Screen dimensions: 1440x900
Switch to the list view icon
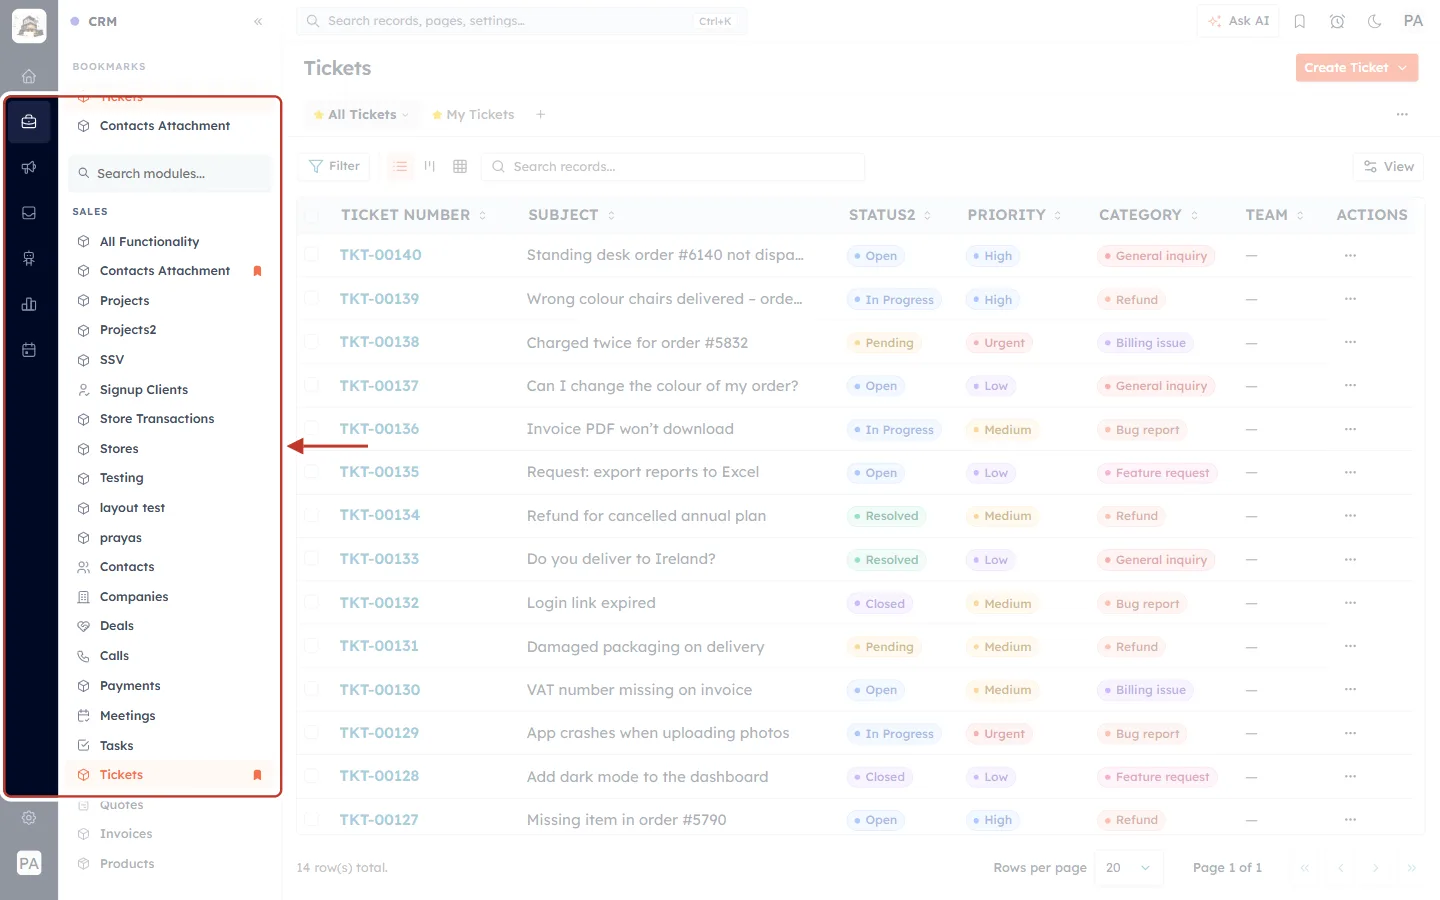click(x=400, y=166)
